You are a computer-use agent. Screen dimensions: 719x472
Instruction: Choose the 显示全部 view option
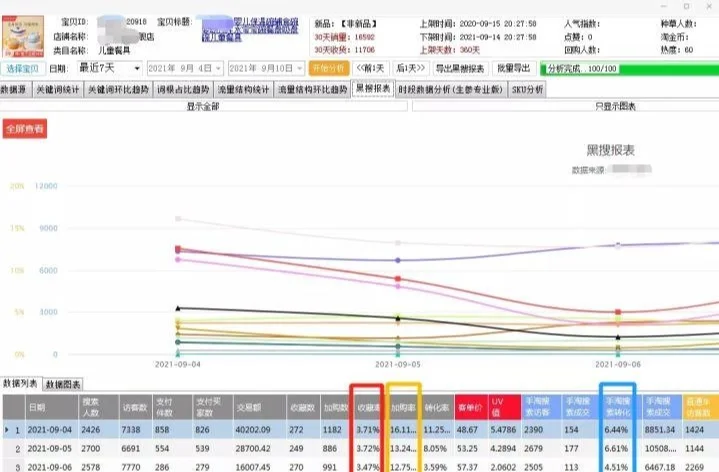click(x=203, y=106)
